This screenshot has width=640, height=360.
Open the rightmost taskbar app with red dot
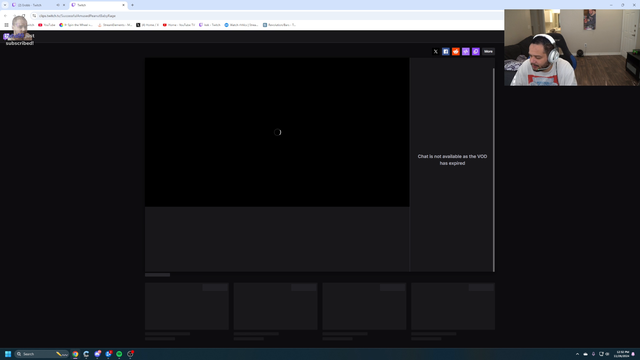130,354
